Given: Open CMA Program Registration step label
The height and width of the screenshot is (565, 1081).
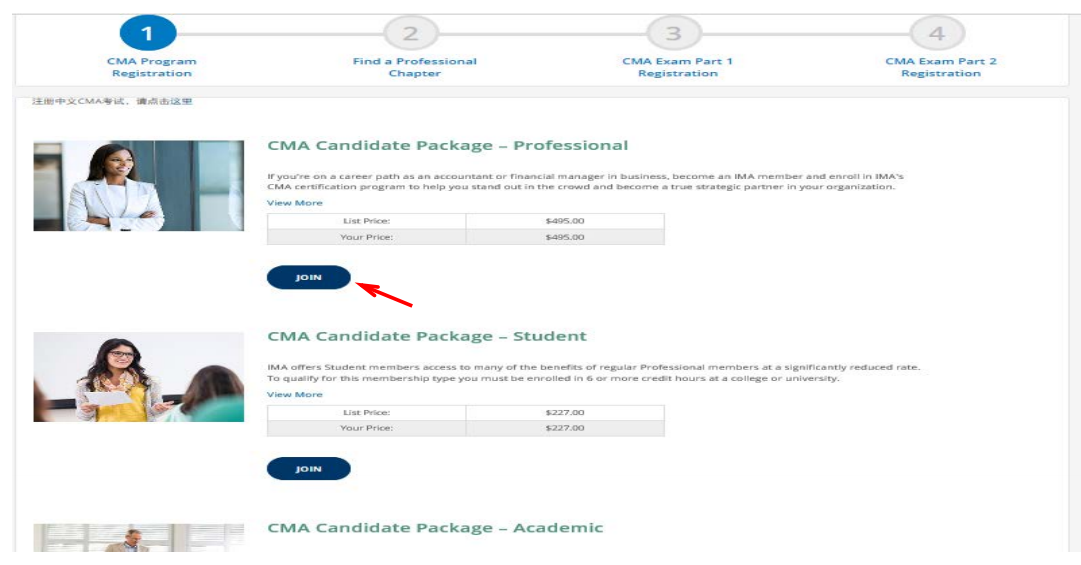Looking at the screenshot, I should tap(152, 67).
